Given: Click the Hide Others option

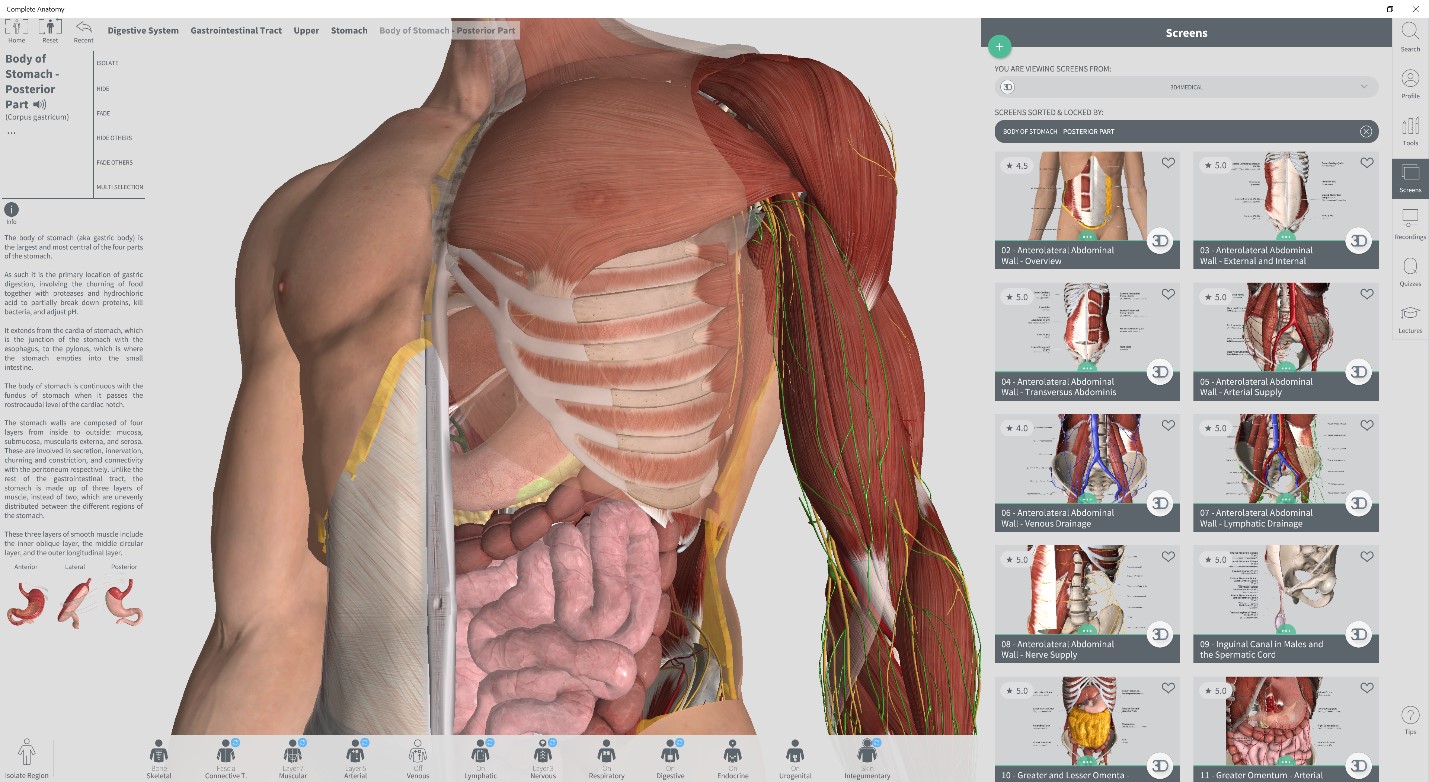Looking at the screenshot, I should pos(113,138).
